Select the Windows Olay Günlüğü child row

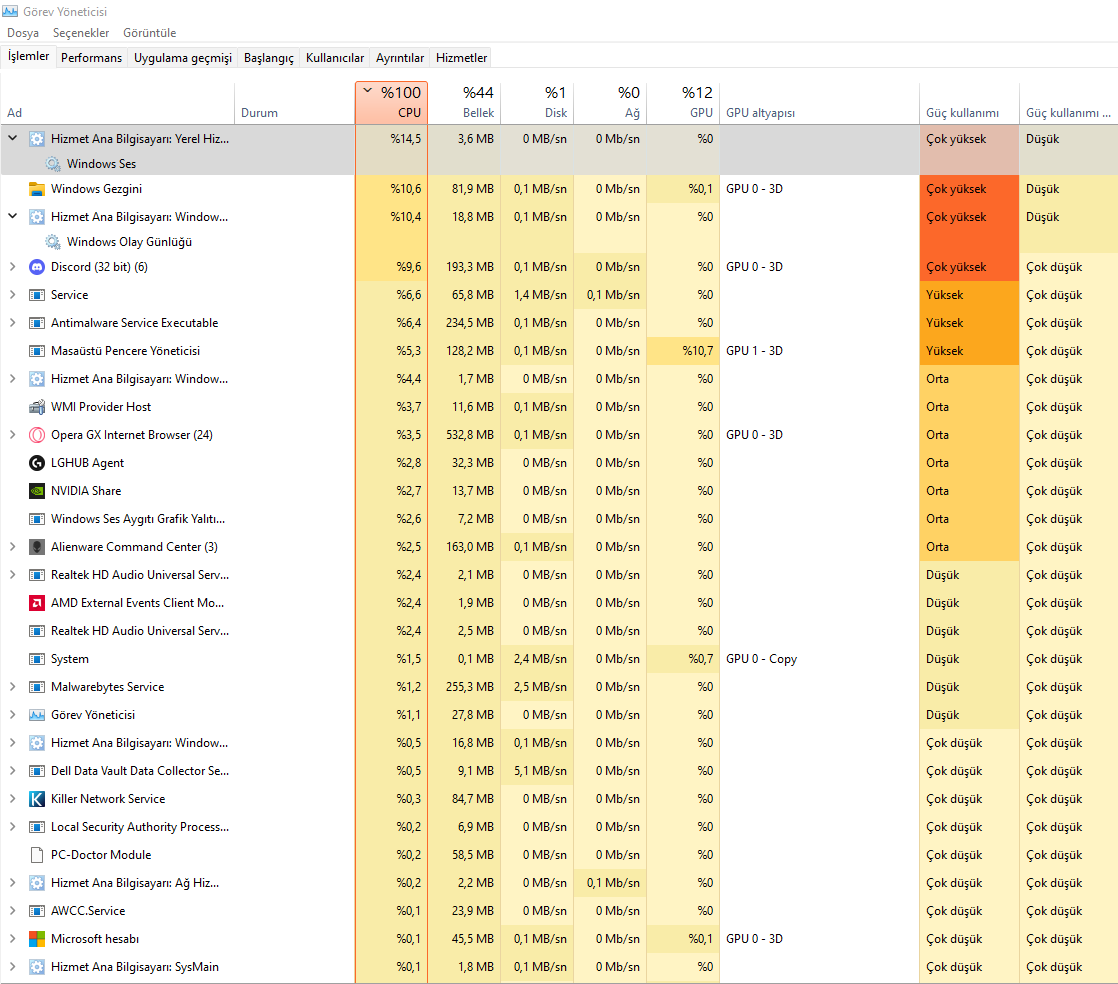coord(559,242)
